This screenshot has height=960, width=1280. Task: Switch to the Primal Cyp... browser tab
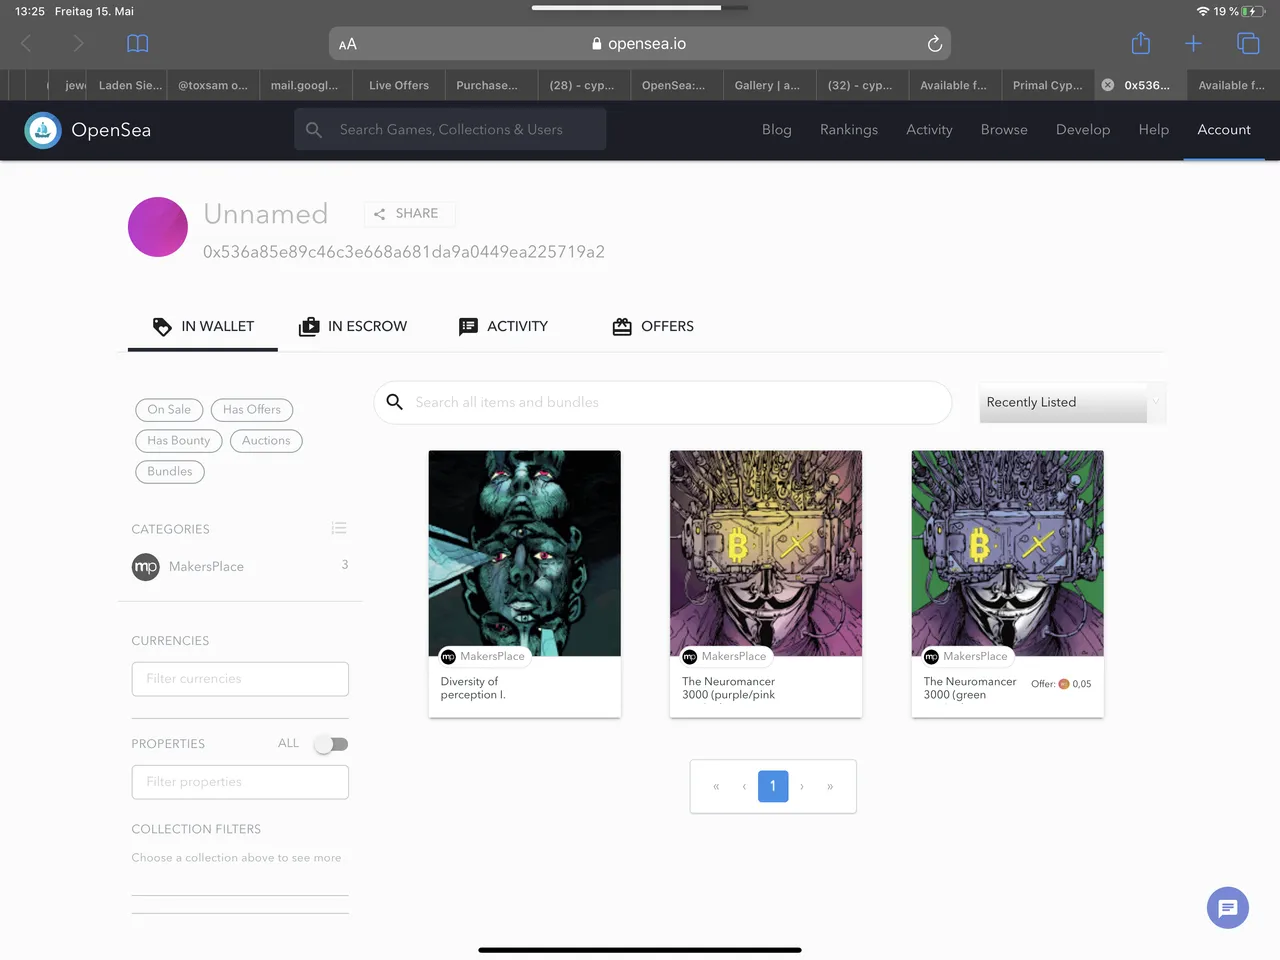coord(1047,85)
